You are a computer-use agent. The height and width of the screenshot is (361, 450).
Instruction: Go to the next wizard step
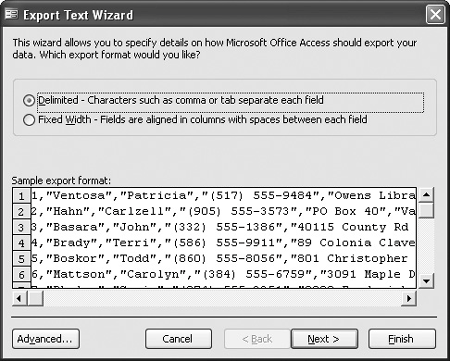tap(324, 339)
